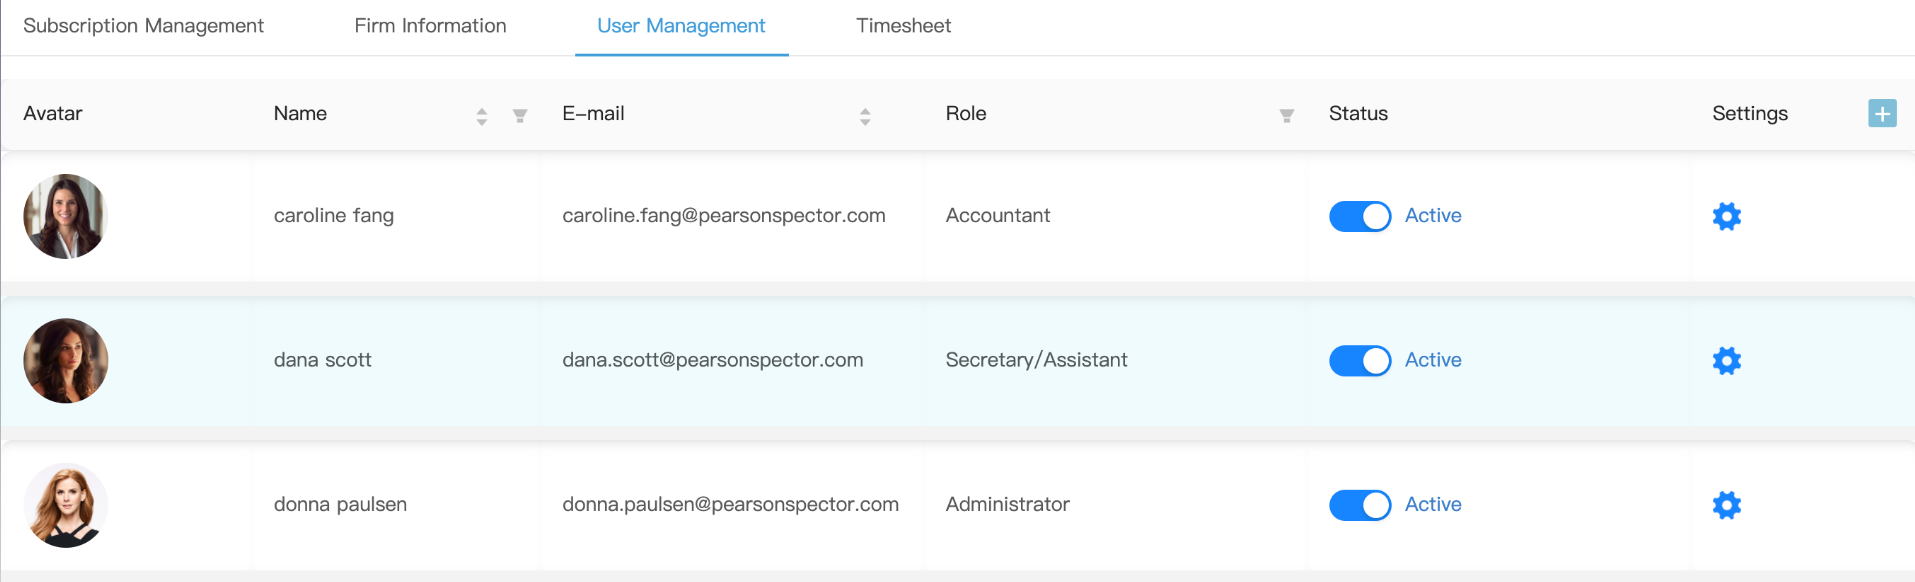1915x582 pixels.
Task: Open settings gear for donna paulsen
Action: pos(1726,505)
